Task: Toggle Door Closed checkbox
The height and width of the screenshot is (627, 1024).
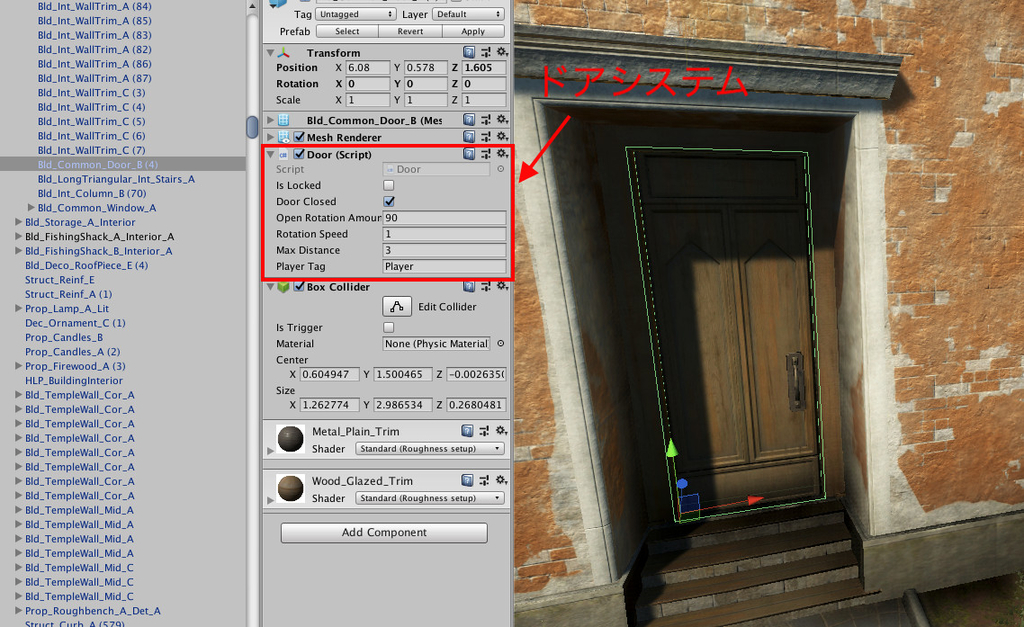Action: pos(389,201)
